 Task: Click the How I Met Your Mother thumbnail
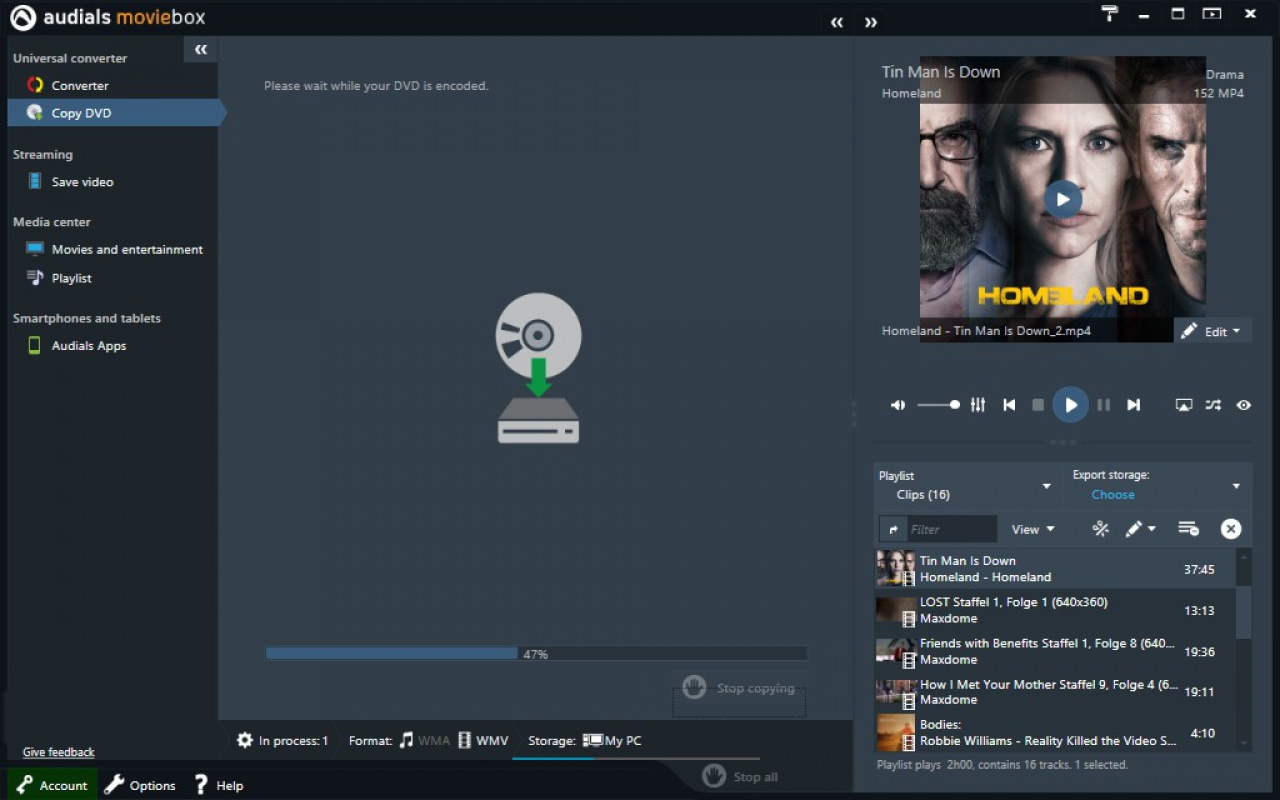click(896, 692)
